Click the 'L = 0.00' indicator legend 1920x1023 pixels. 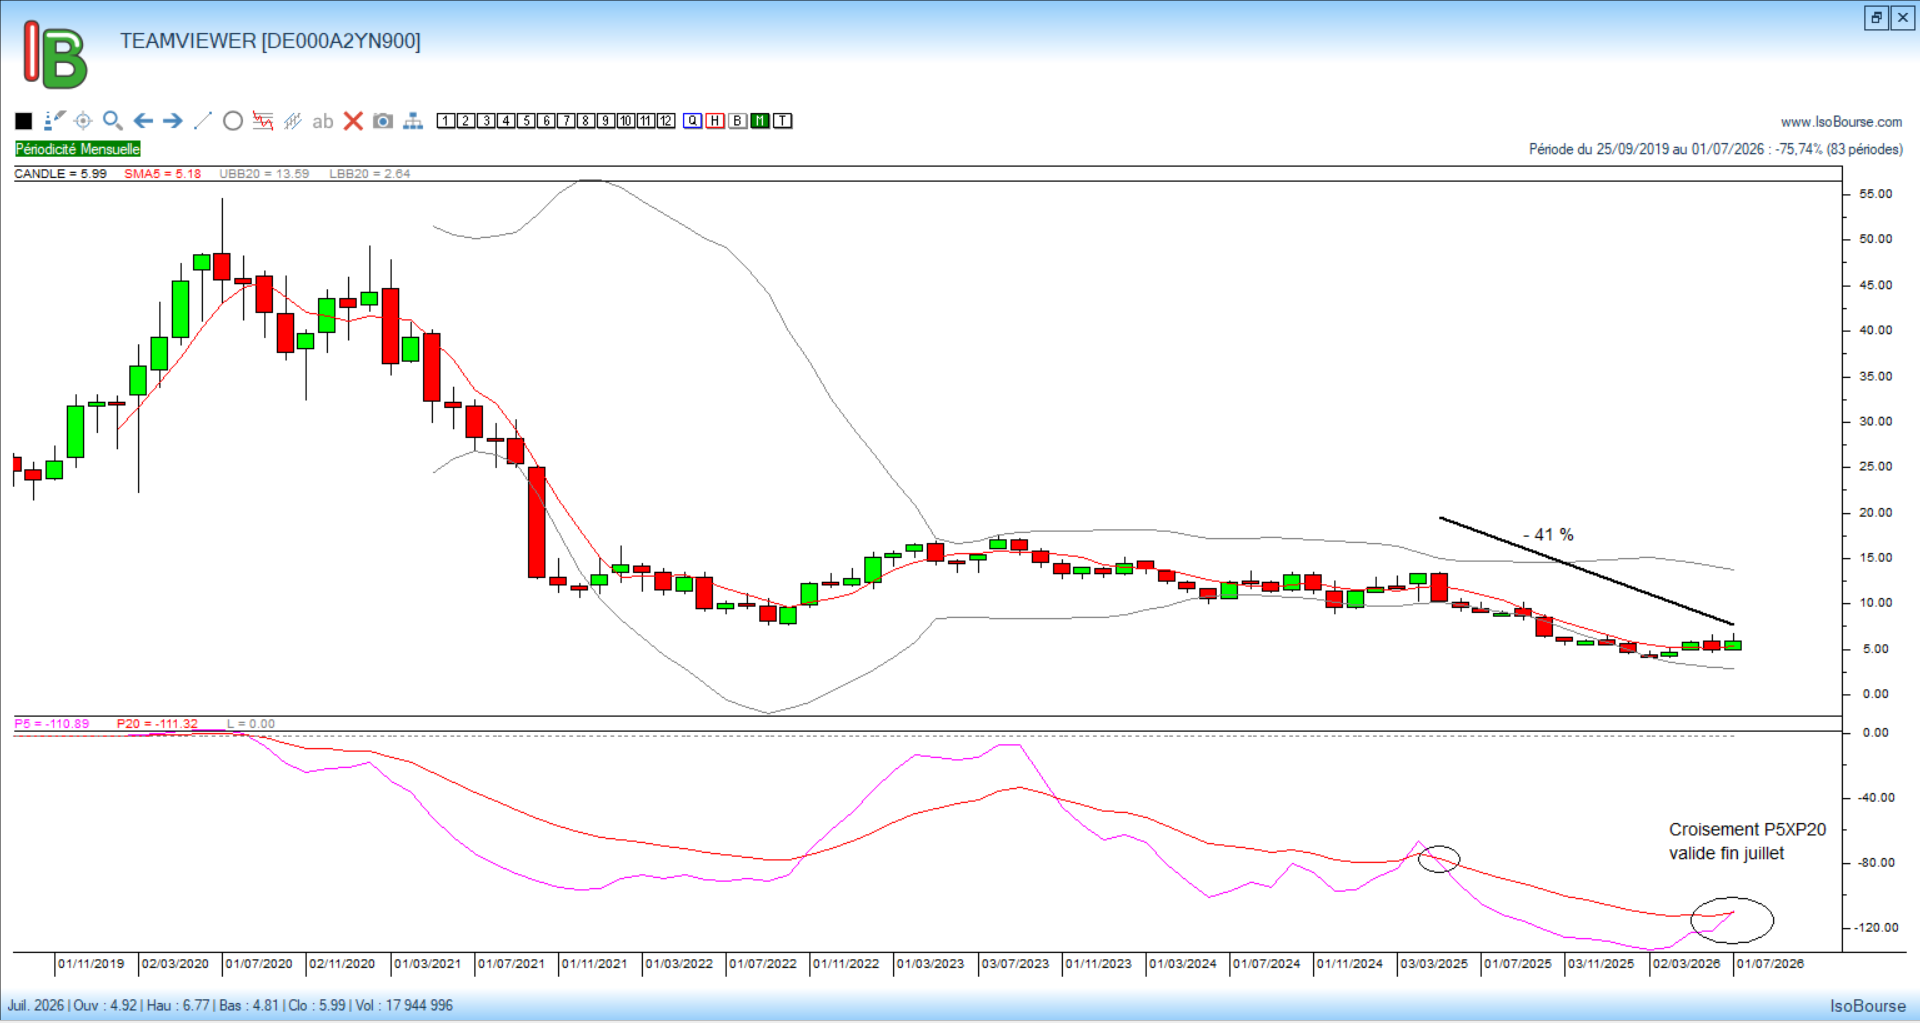[x=251, y=724]
